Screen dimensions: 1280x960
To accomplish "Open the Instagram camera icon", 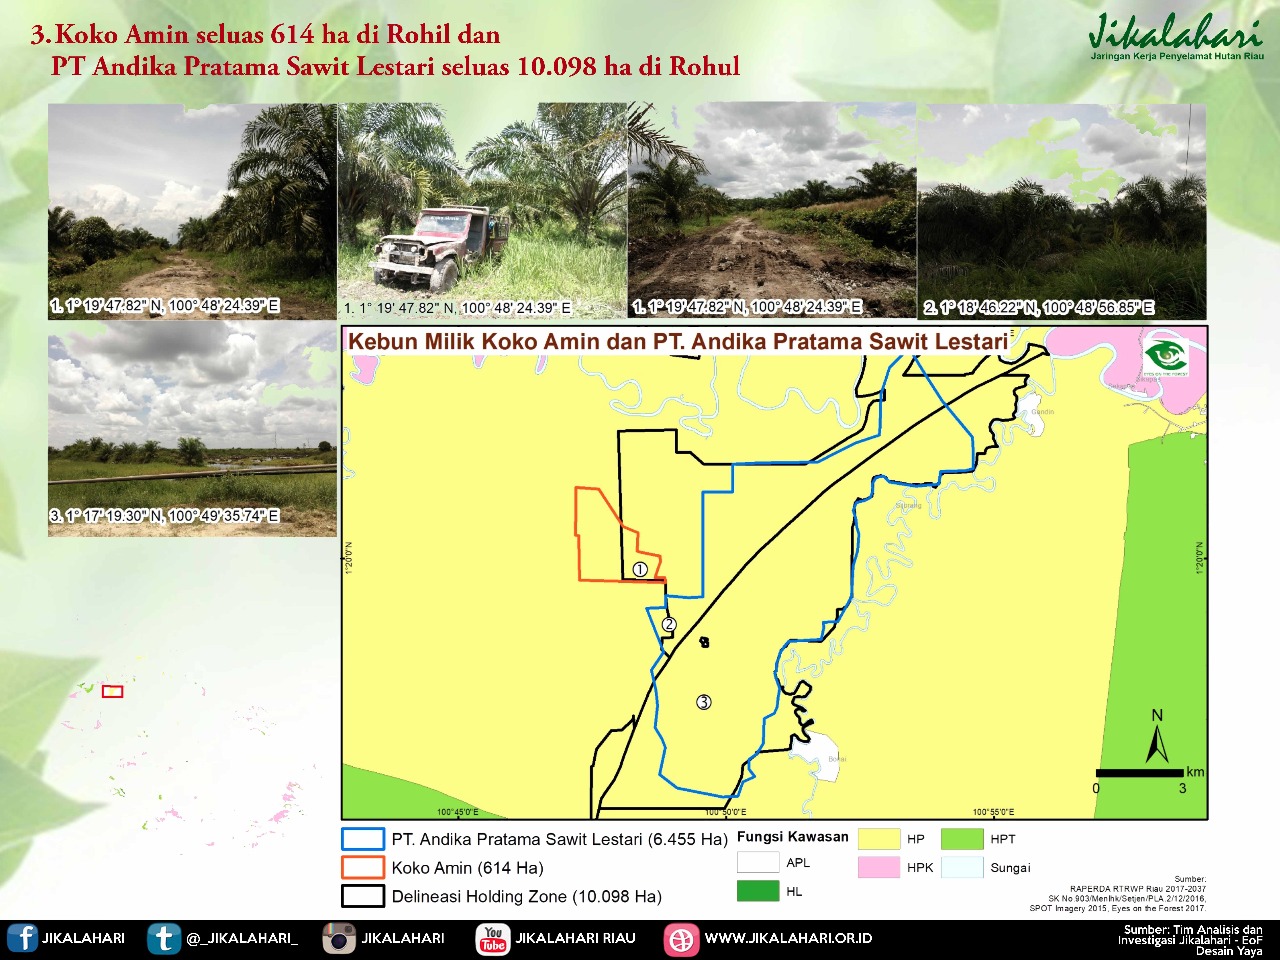I will pyautogui.click(x=339, y=938).
